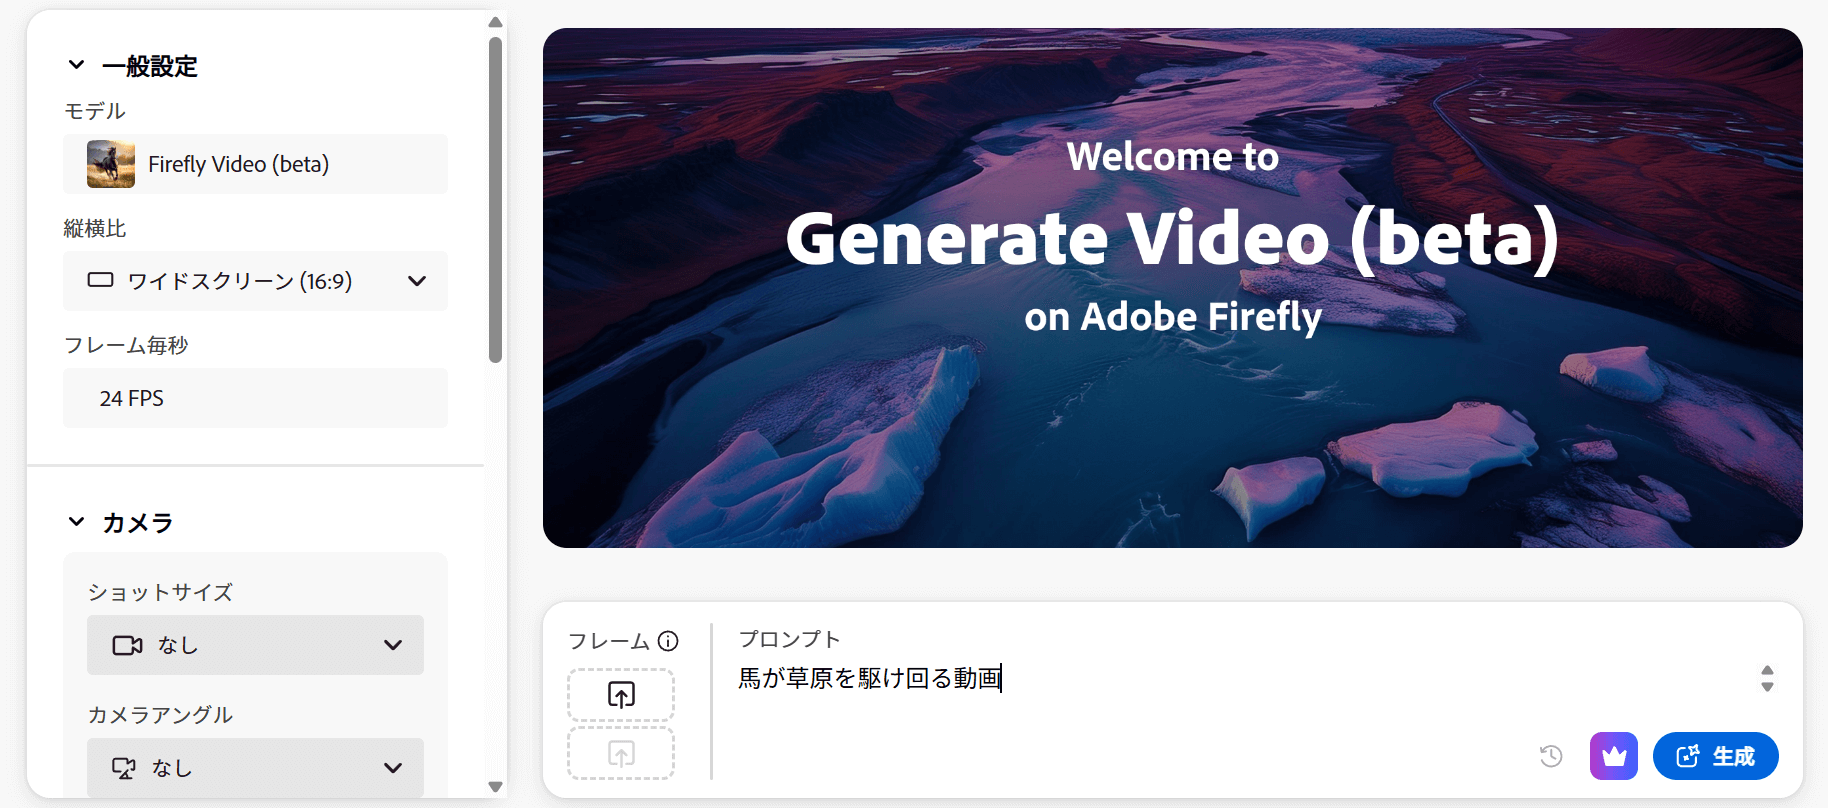The image size is (1828, 808).
Task: Click the prompt field up arrow
Action: click(x=1767, y=671)
